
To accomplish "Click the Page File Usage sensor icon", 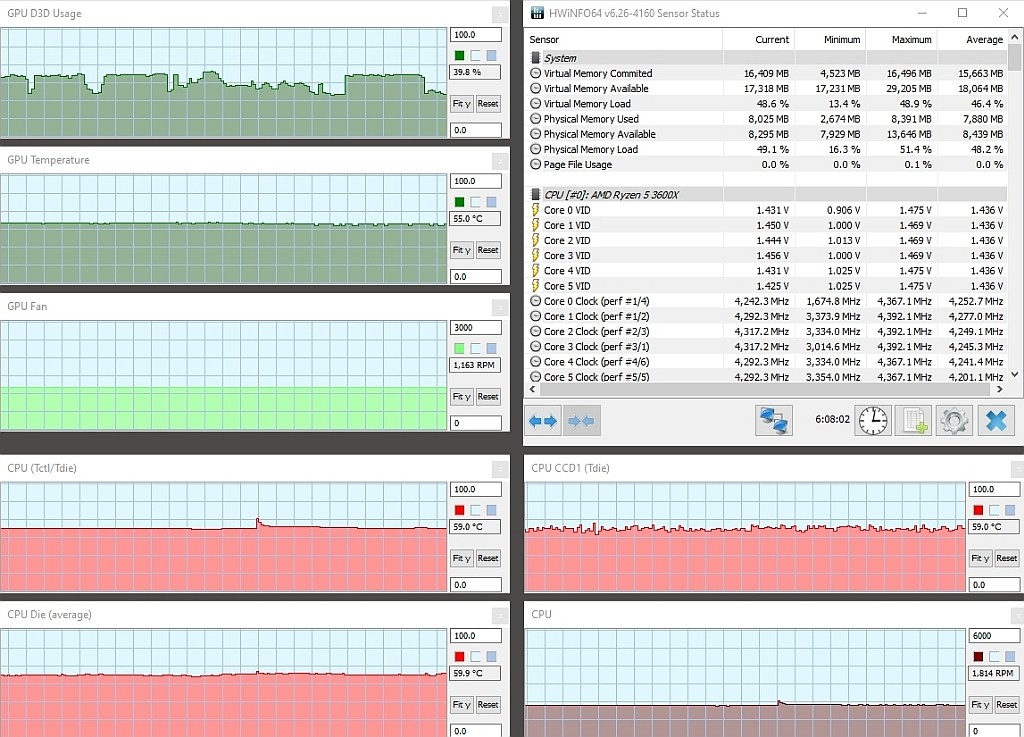I will [536, 165].
